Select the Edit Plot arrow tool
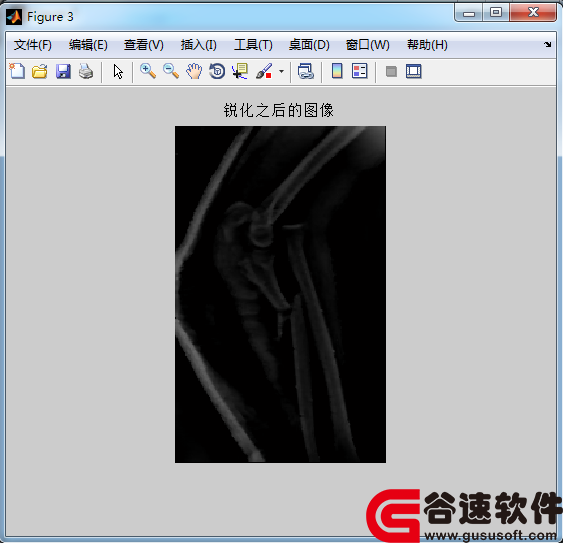This screenshot has height=543, width=563. 118,71
